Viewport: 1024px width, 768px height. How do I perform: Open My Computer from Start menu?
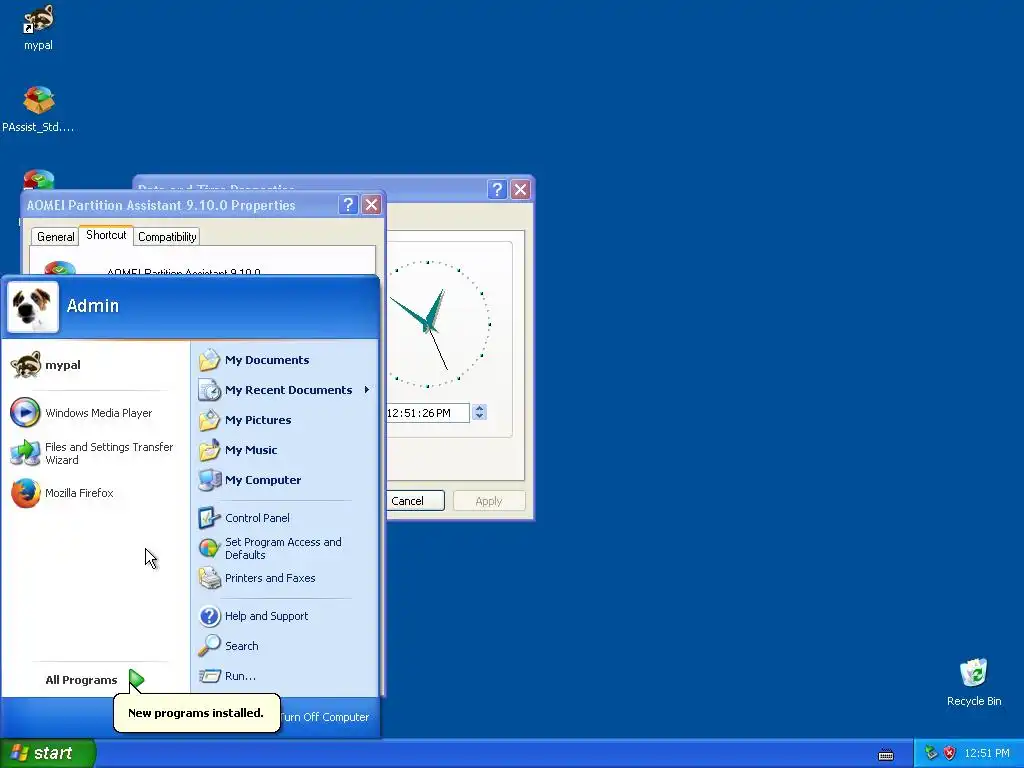pos(284,480)
